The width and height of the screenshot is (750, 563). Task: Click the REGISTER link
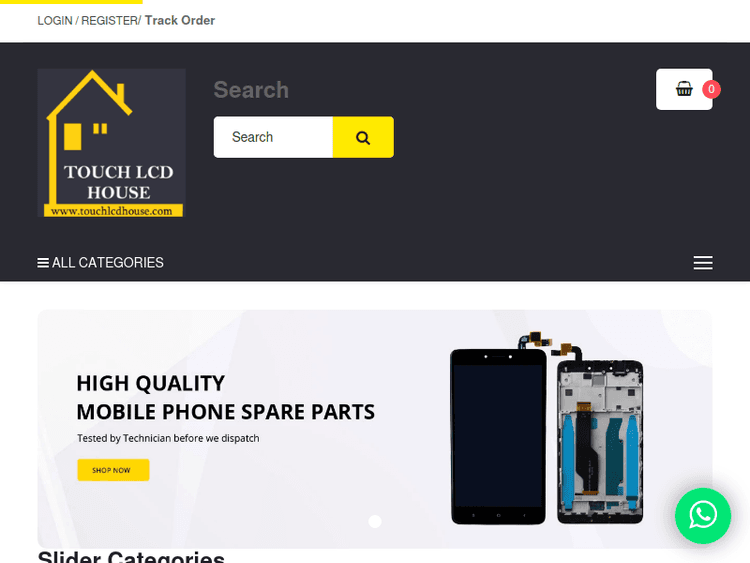point(110,21)
